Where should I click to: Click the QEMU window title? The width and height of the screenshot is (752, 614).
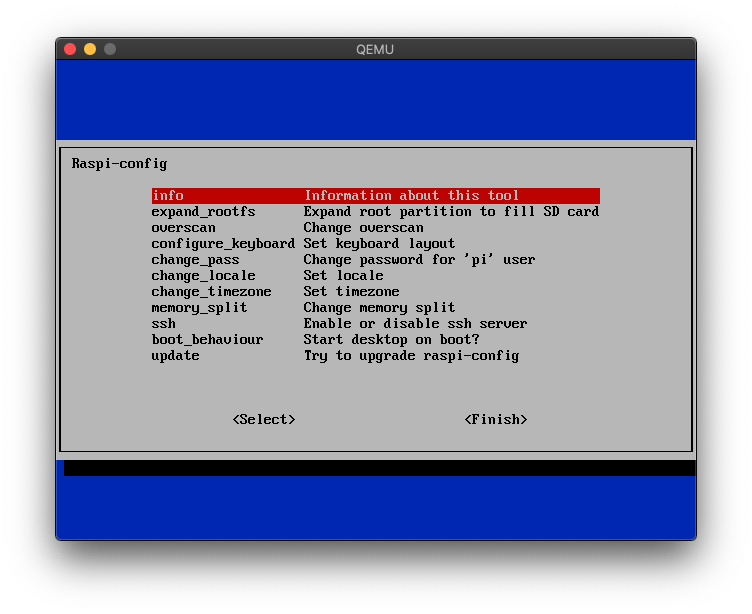point(375,49)
